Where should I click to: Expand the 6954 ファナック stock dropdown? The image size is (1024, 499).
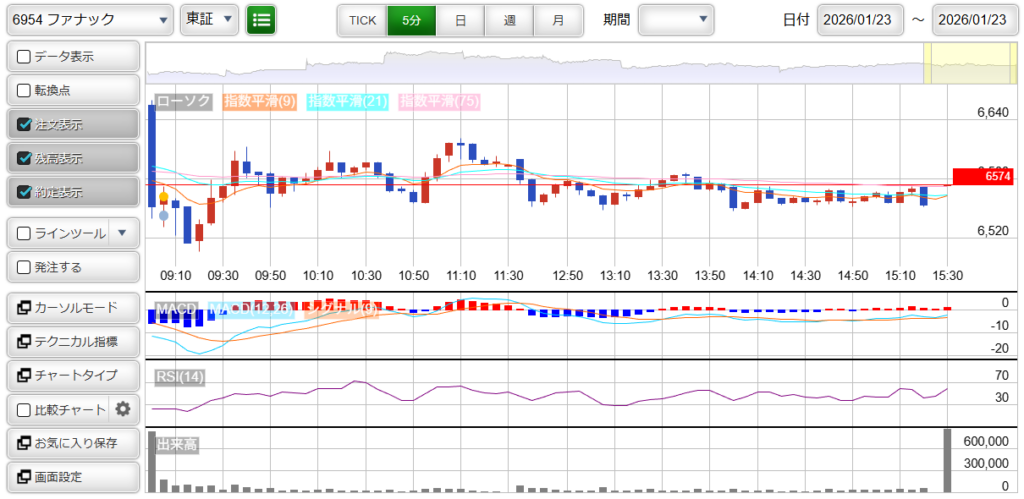(88, 19)
